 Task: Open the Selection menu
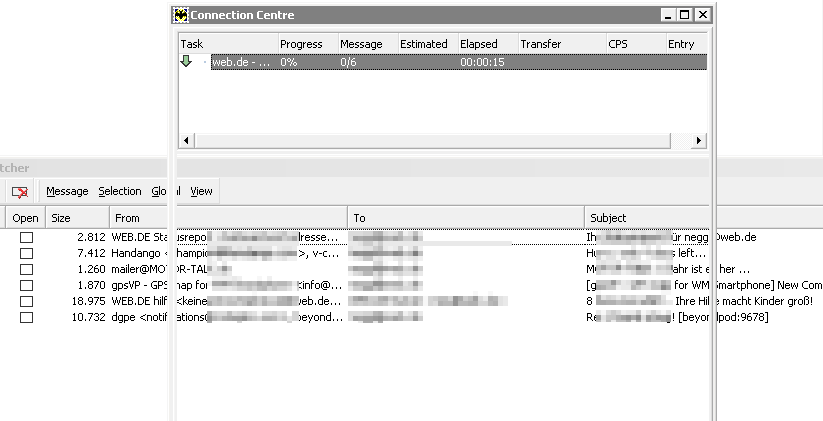coord(119,191)
